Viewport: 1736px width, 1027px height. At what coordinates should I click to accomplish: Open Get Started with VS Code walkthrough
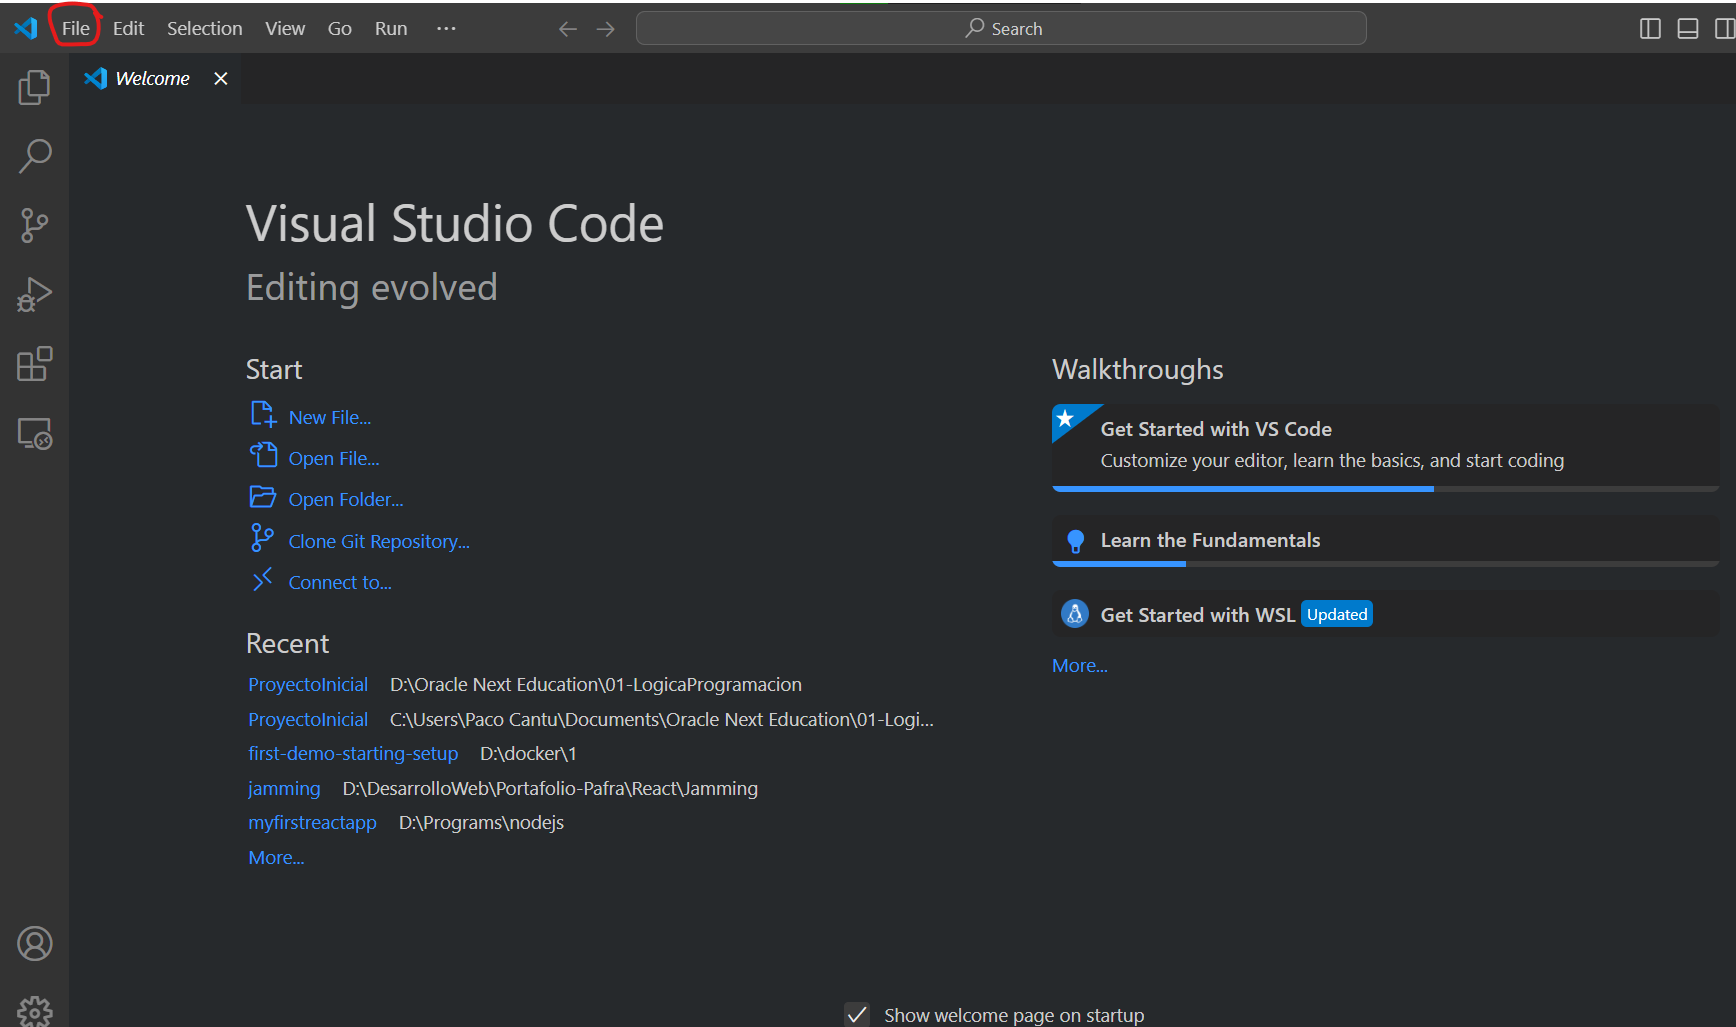tap(1385, 447)
